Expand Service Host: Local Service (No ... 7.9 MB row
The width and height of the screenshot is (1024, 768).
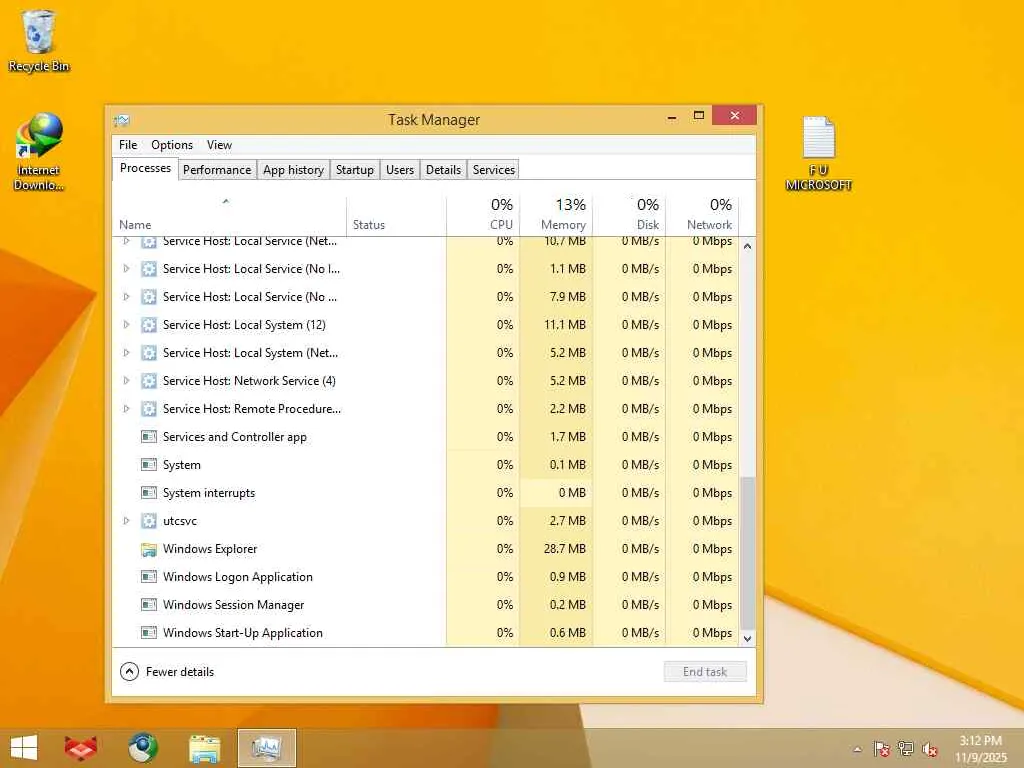click(x=127, y=296)
